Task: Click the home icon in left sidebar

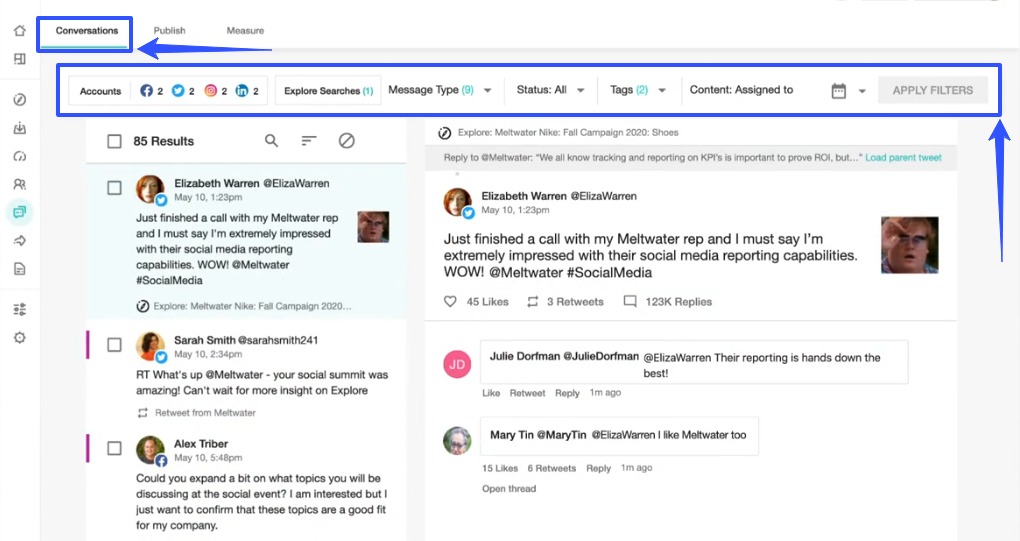Action: pyautogui.click(x=19, y=31)
